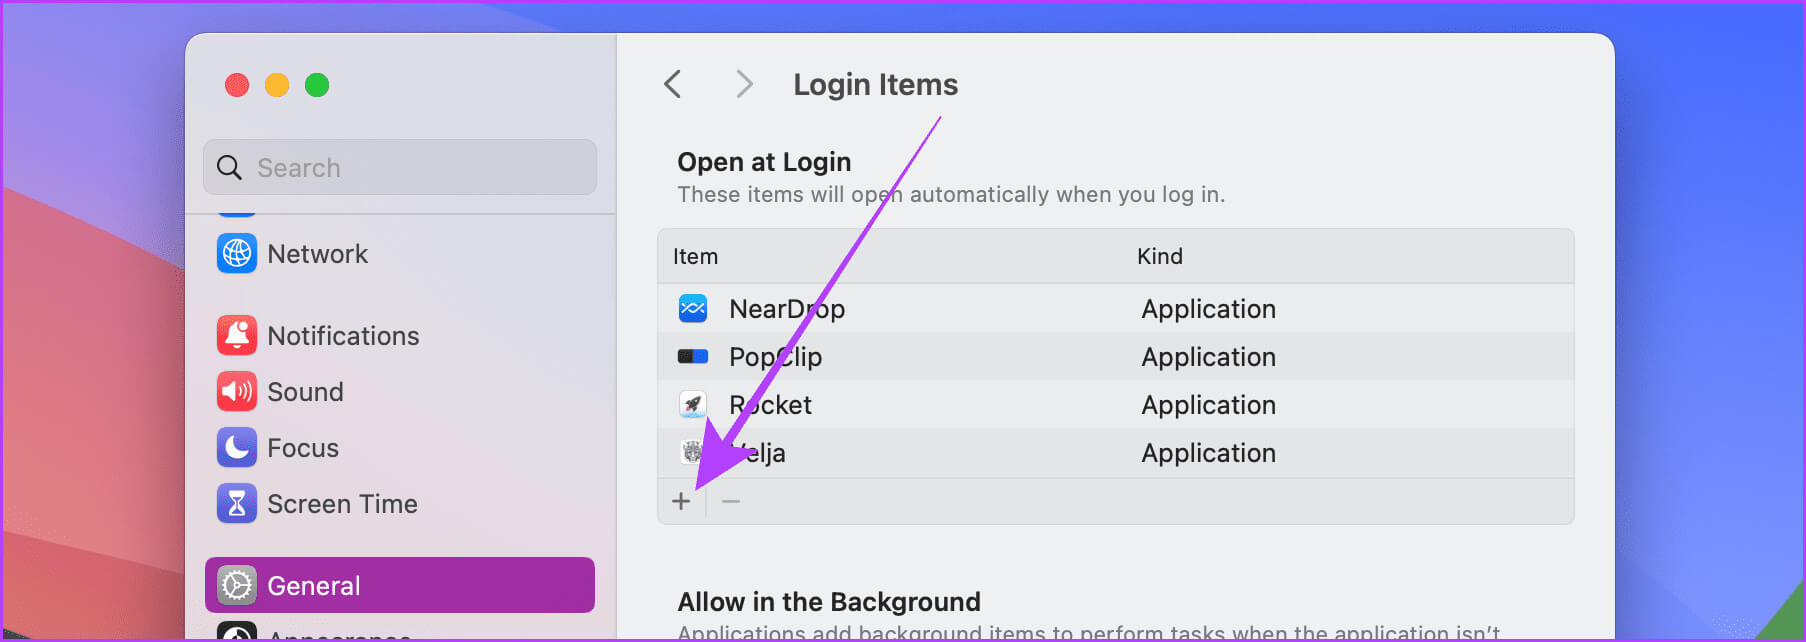Click the Open at Login heading
The width and height of the screenshot is (1806, 642).
765,162
